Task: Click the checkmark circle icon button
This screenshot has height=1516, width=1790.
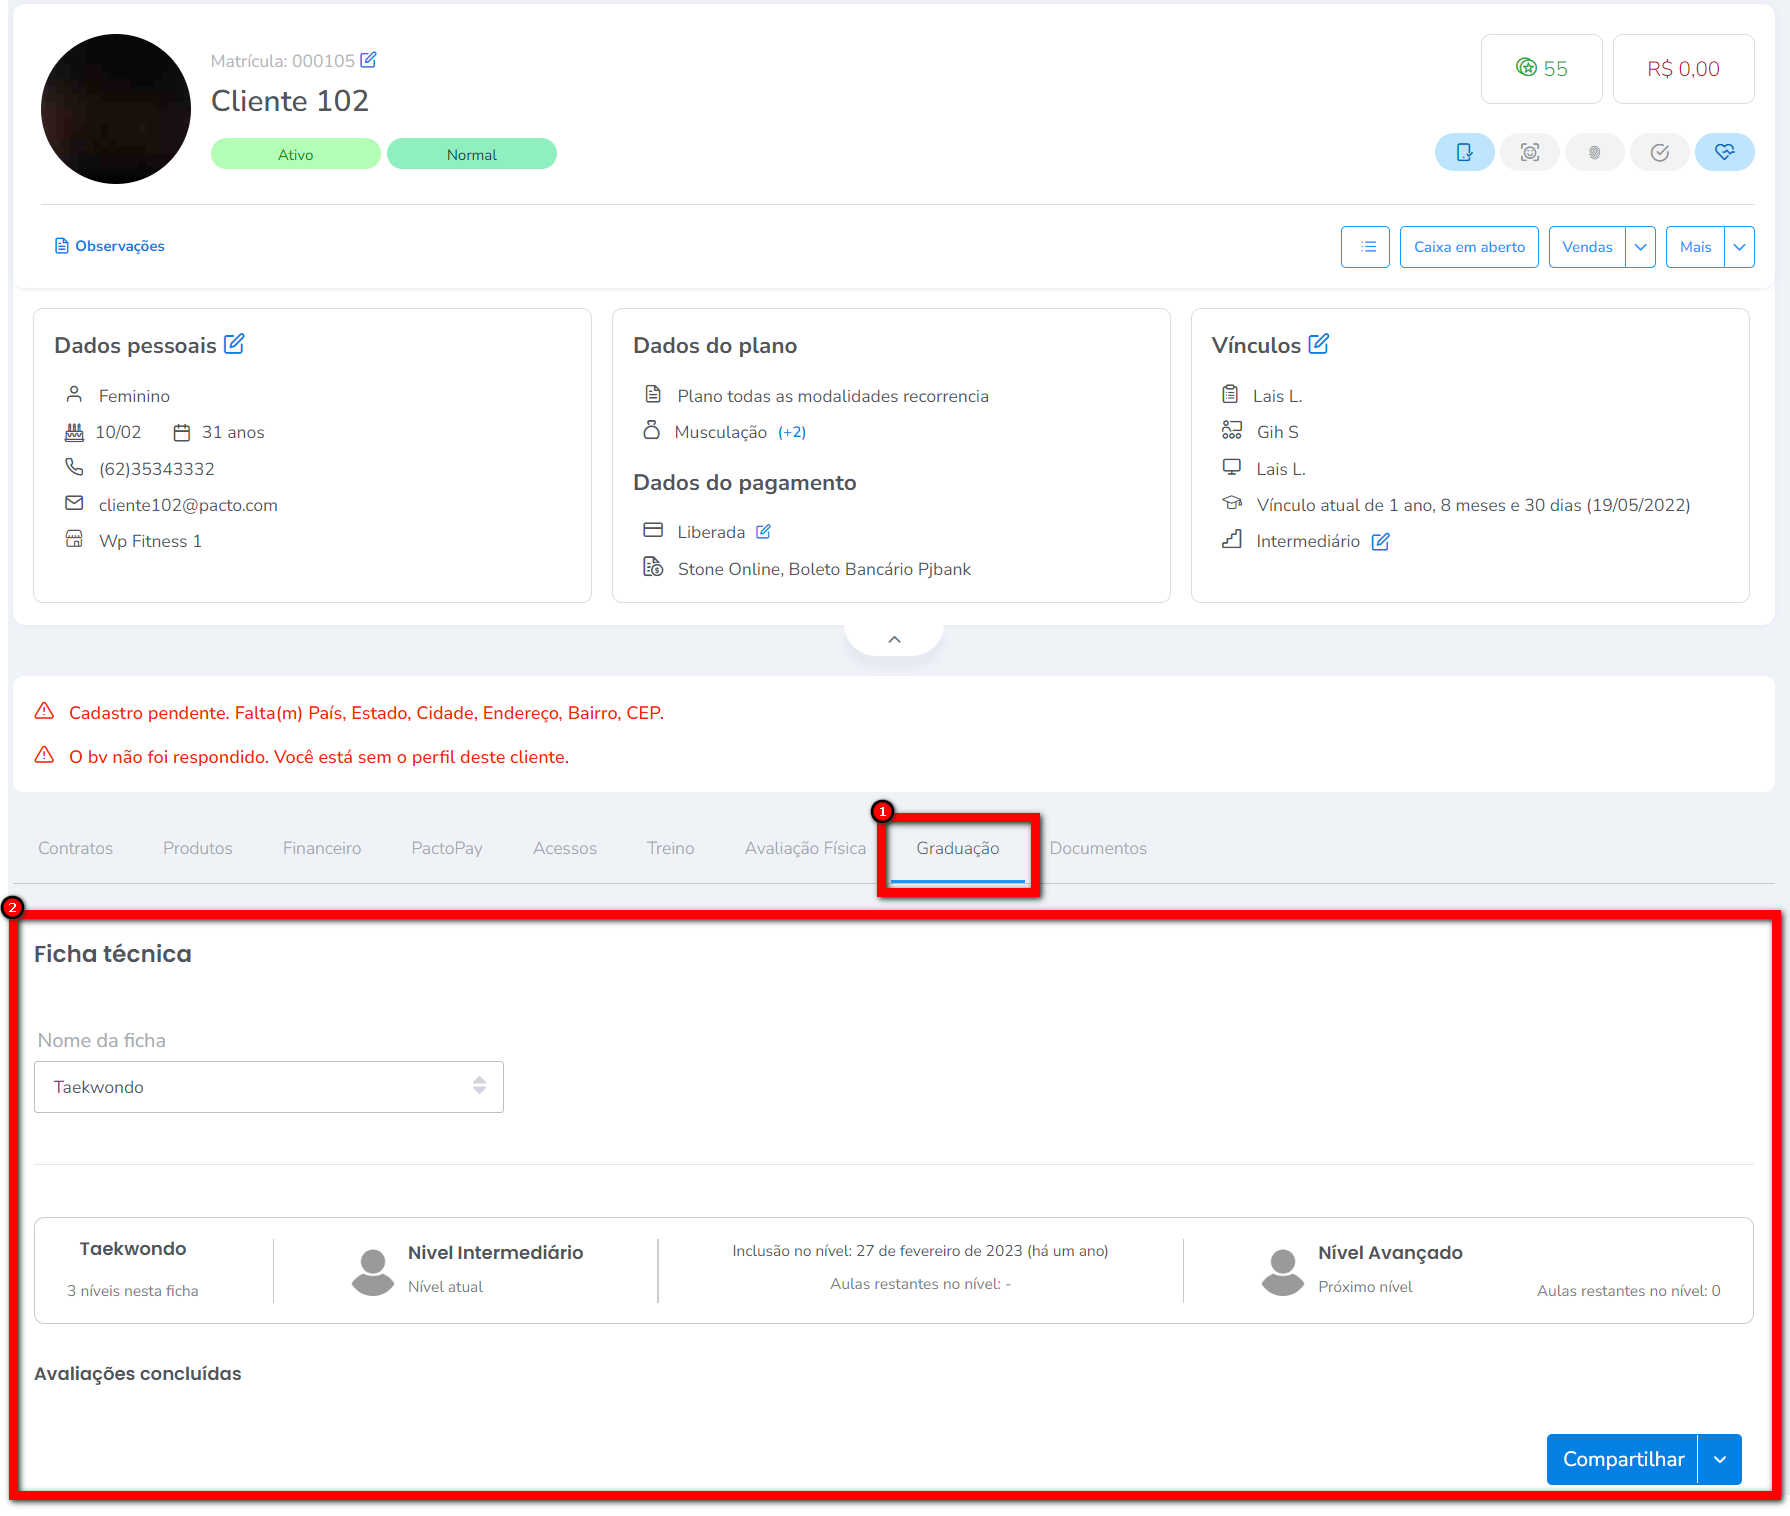Action: (1659, 152)
